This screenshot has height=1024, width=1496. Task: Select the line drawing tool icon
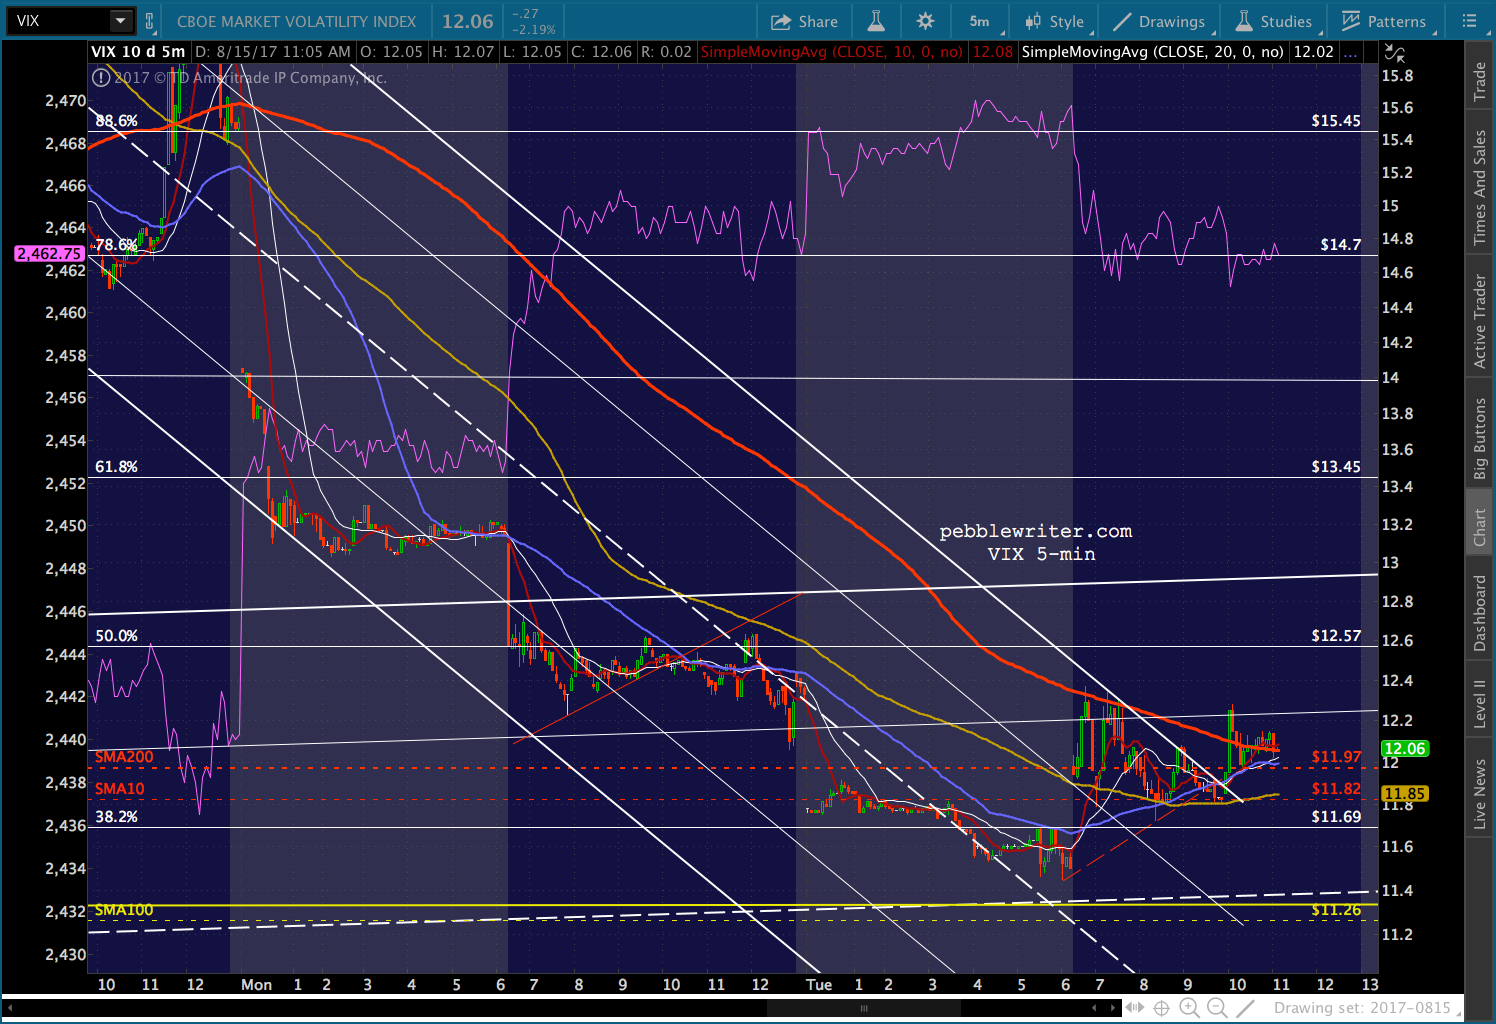pyautogui.click(x=1246, y=1008)
